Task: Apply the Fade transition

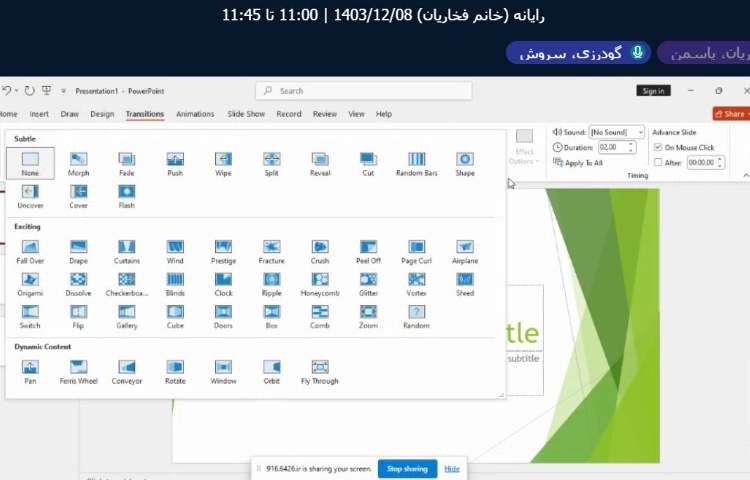Action: point(127,164)
